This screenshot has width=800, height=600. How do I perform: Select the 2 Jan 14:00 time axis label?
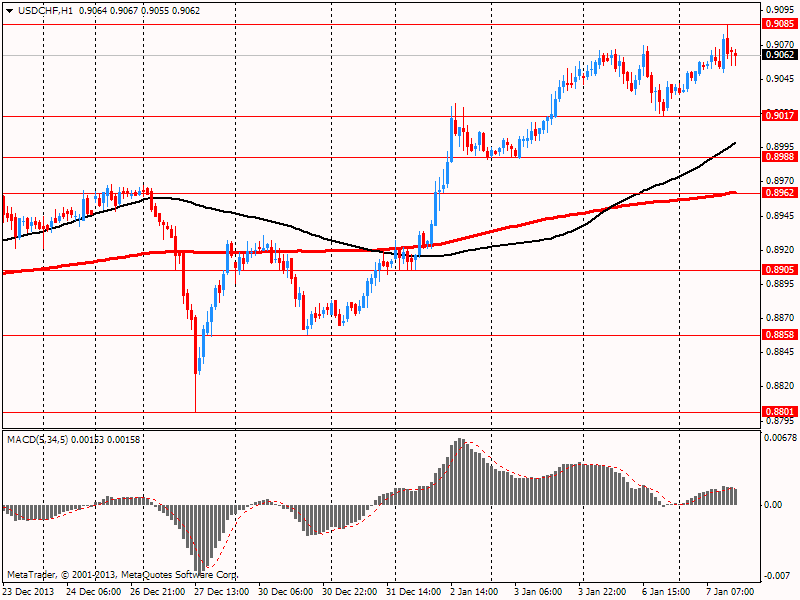point(474,591)
